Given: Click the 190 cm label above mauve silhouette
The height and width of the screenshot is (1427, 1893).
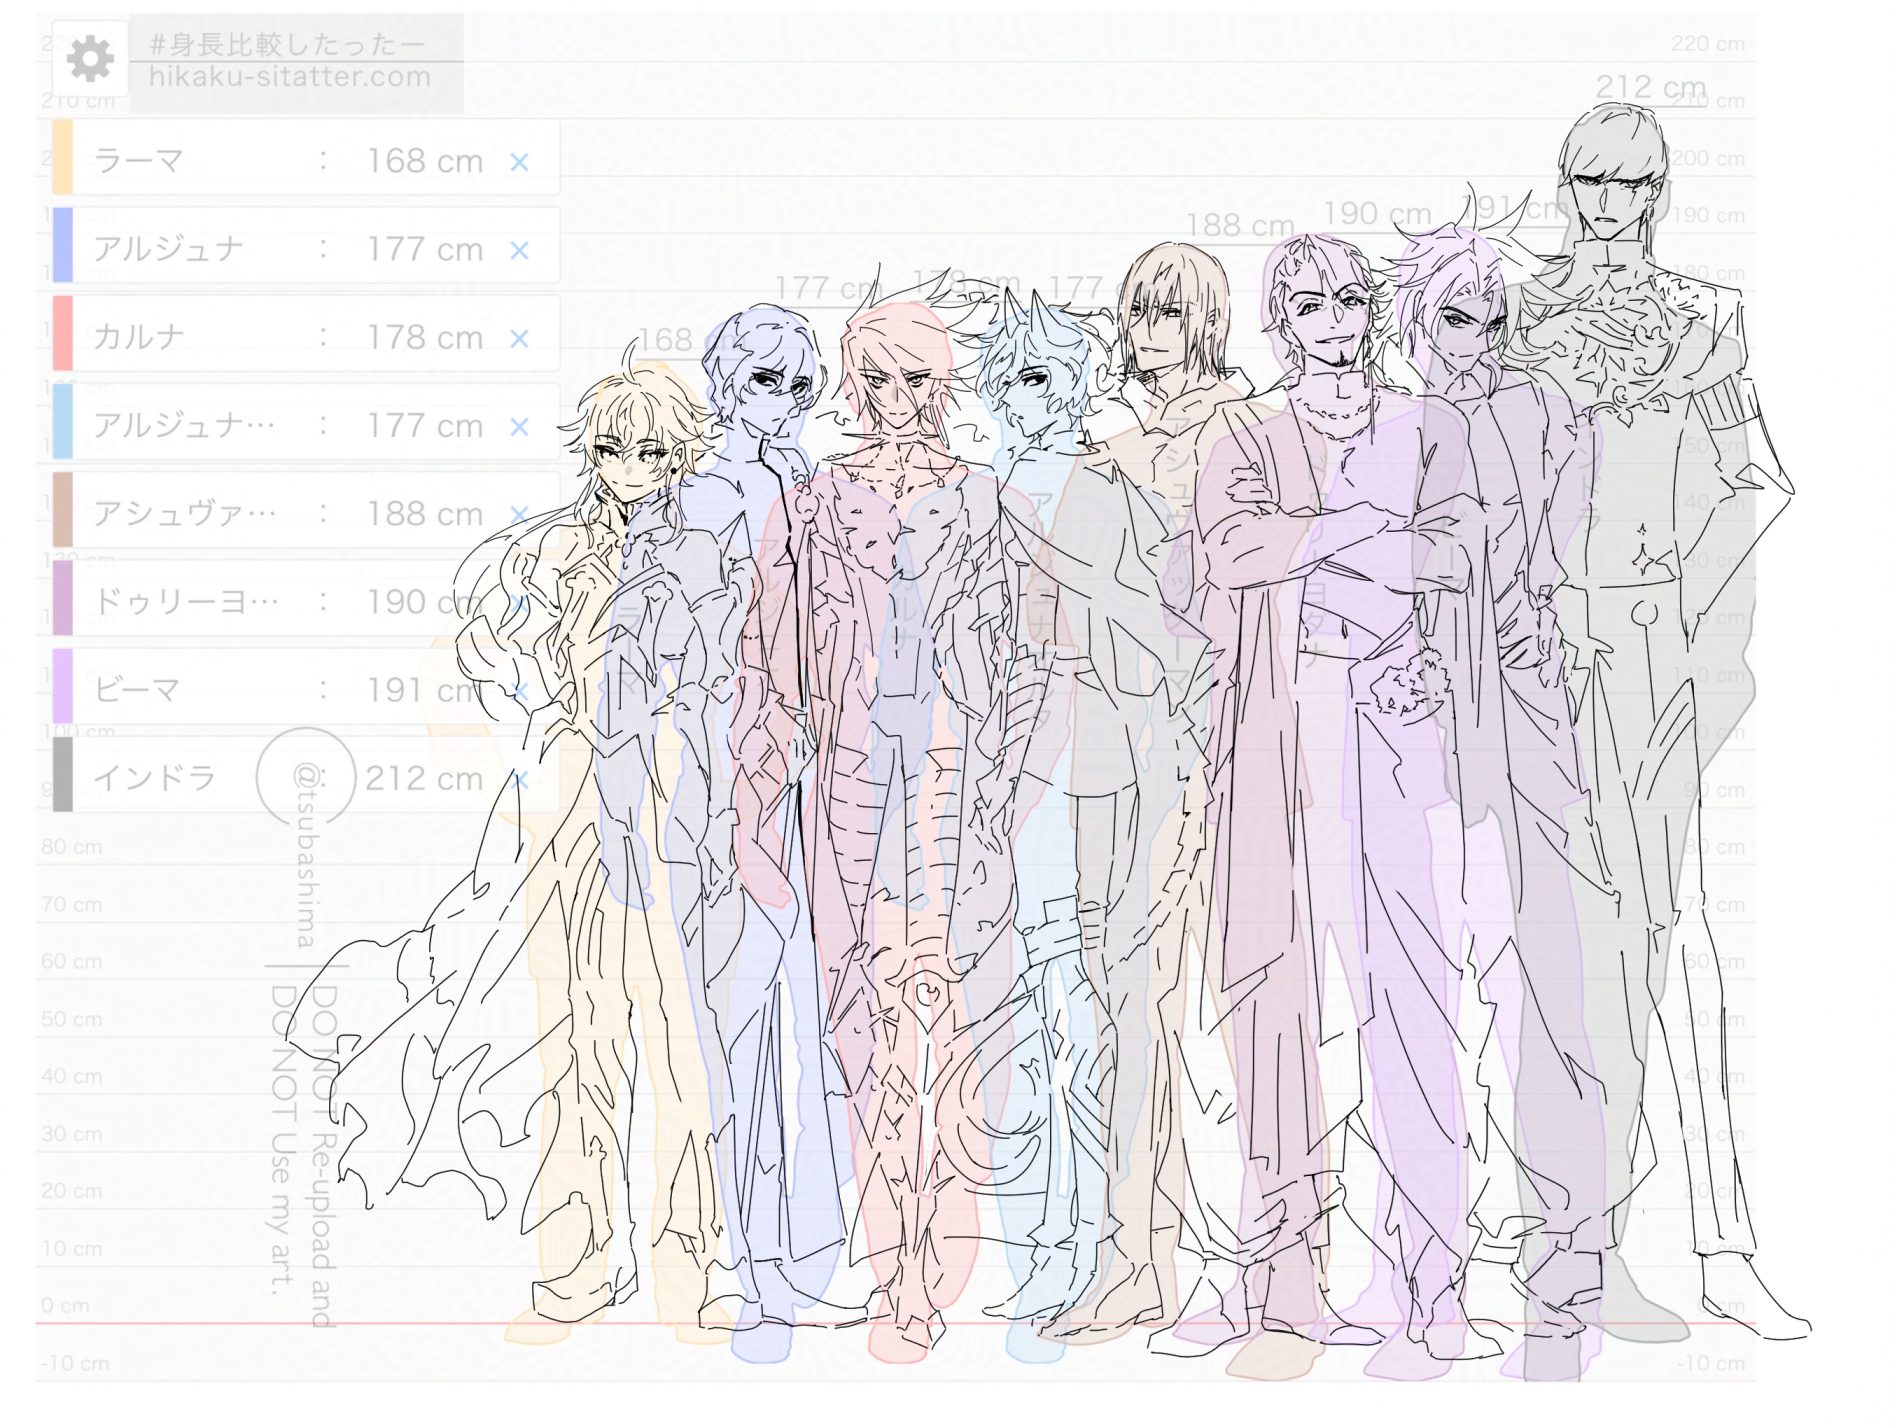Looking at the screenshot, I should [1377, 213].
